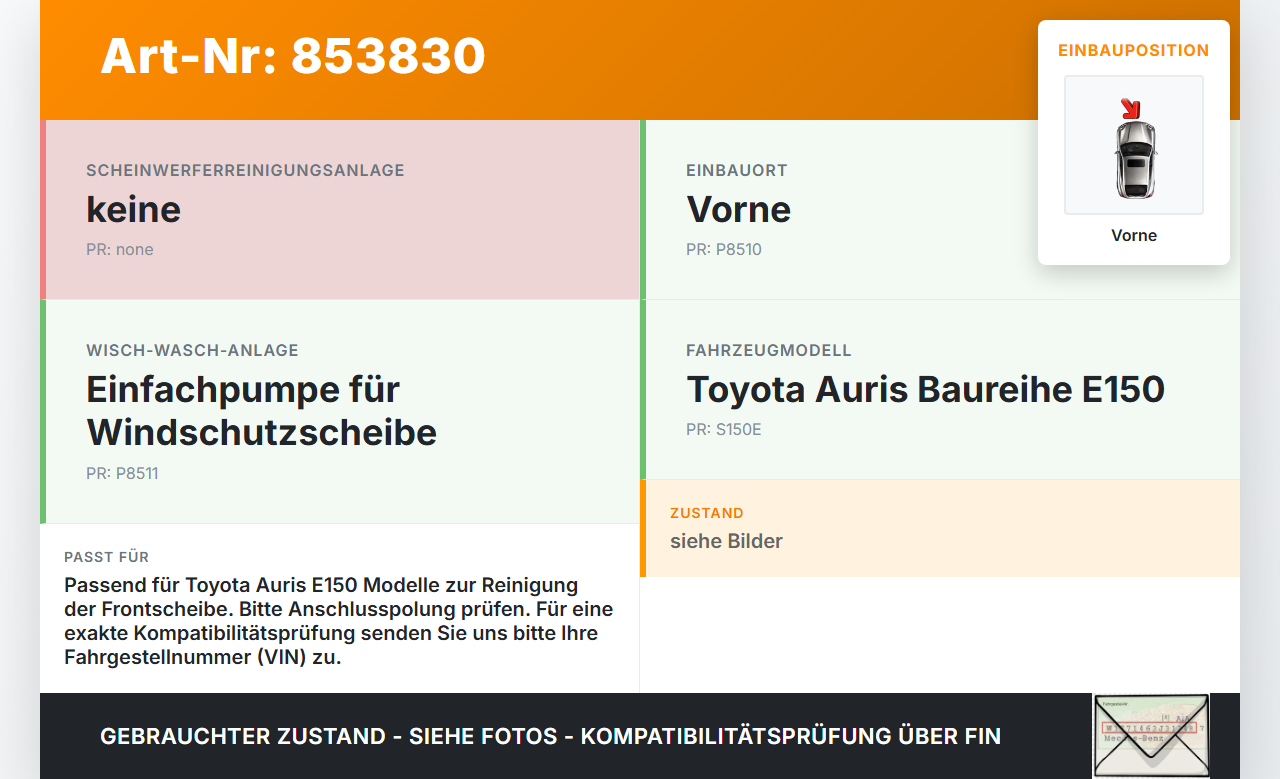
Task: Select the ZUSTAND label
Action: point(707,513)
